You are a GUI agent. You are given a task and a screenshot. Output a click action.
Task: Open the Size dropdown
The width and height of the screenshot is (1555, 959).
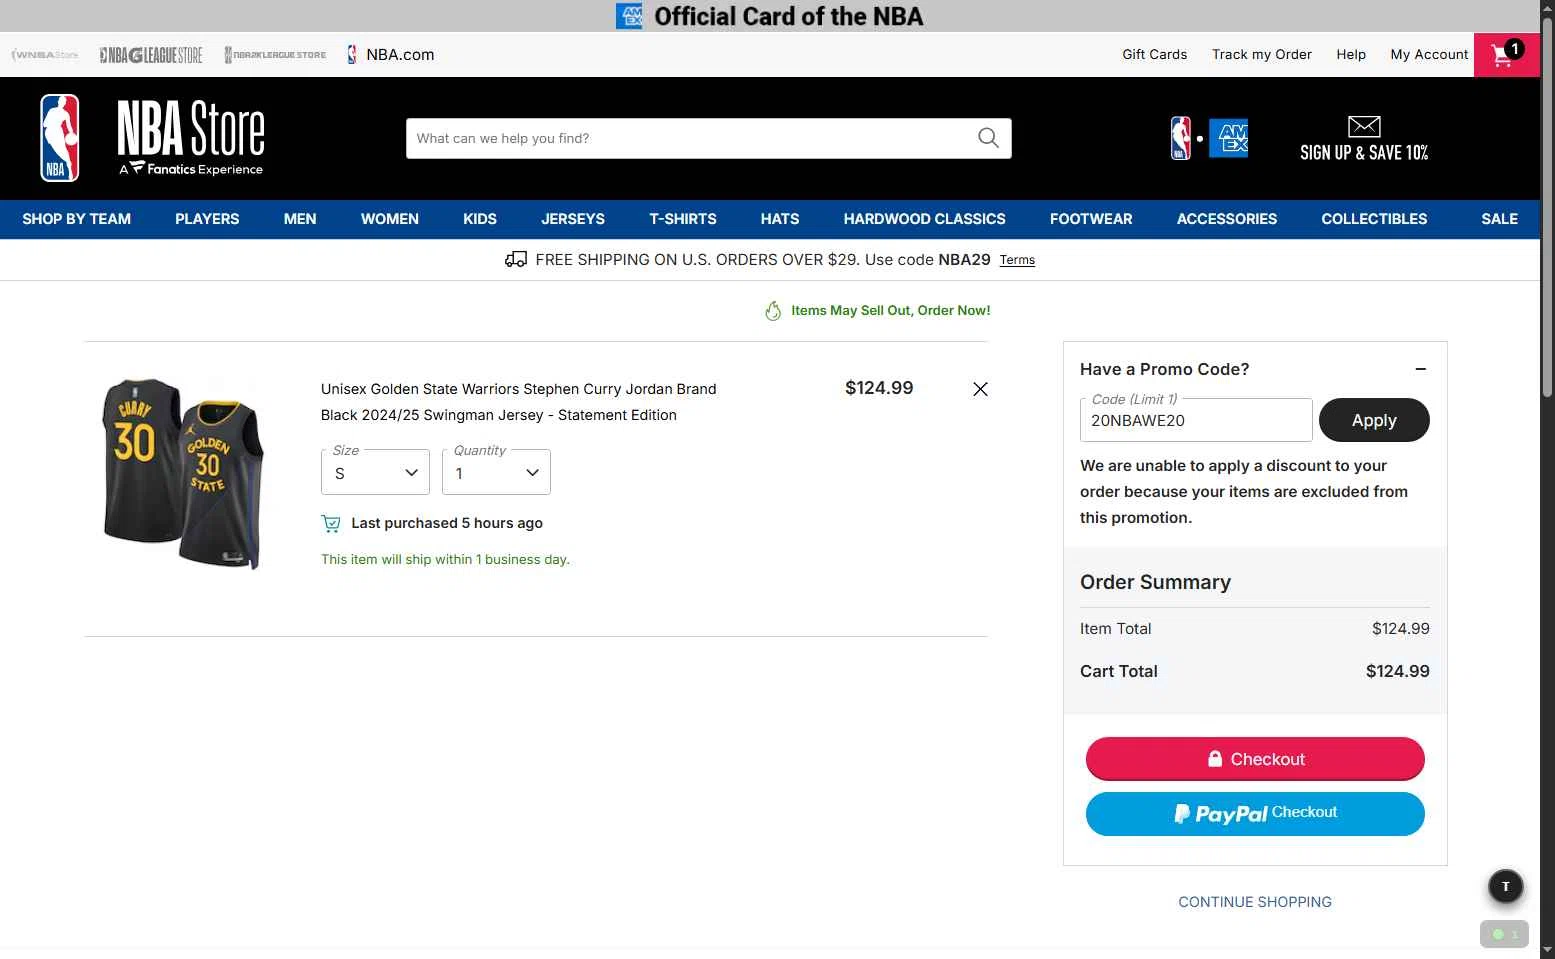point(375,472)
